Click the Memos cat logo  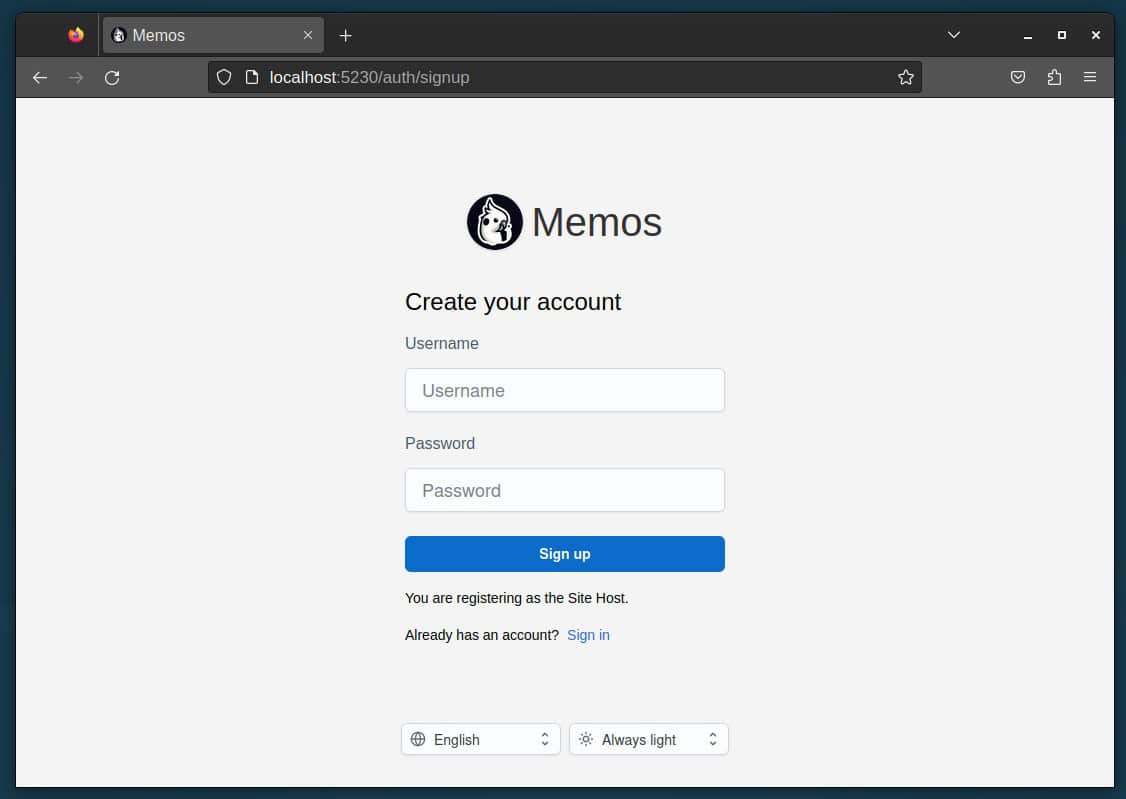pyautogui.click(x=494, y=221)
